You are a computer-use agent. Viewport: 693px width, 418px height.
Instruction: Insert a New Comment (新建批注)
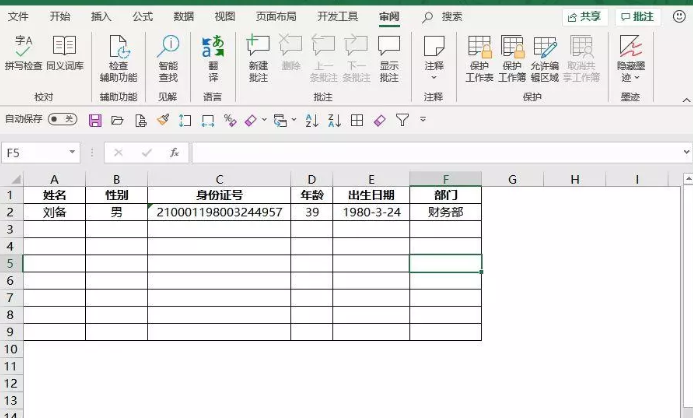[x=258, y=59]
